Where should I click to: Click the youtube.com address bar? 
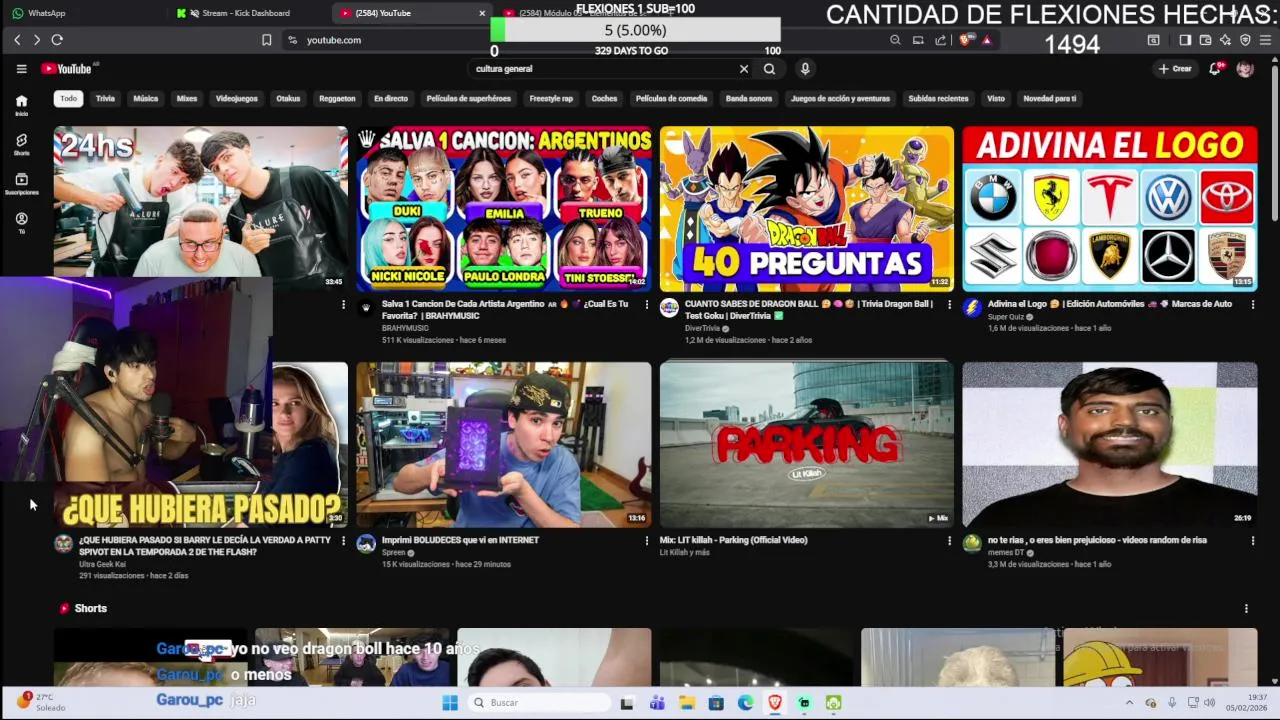pyautogui.click(x=580, y=40)
